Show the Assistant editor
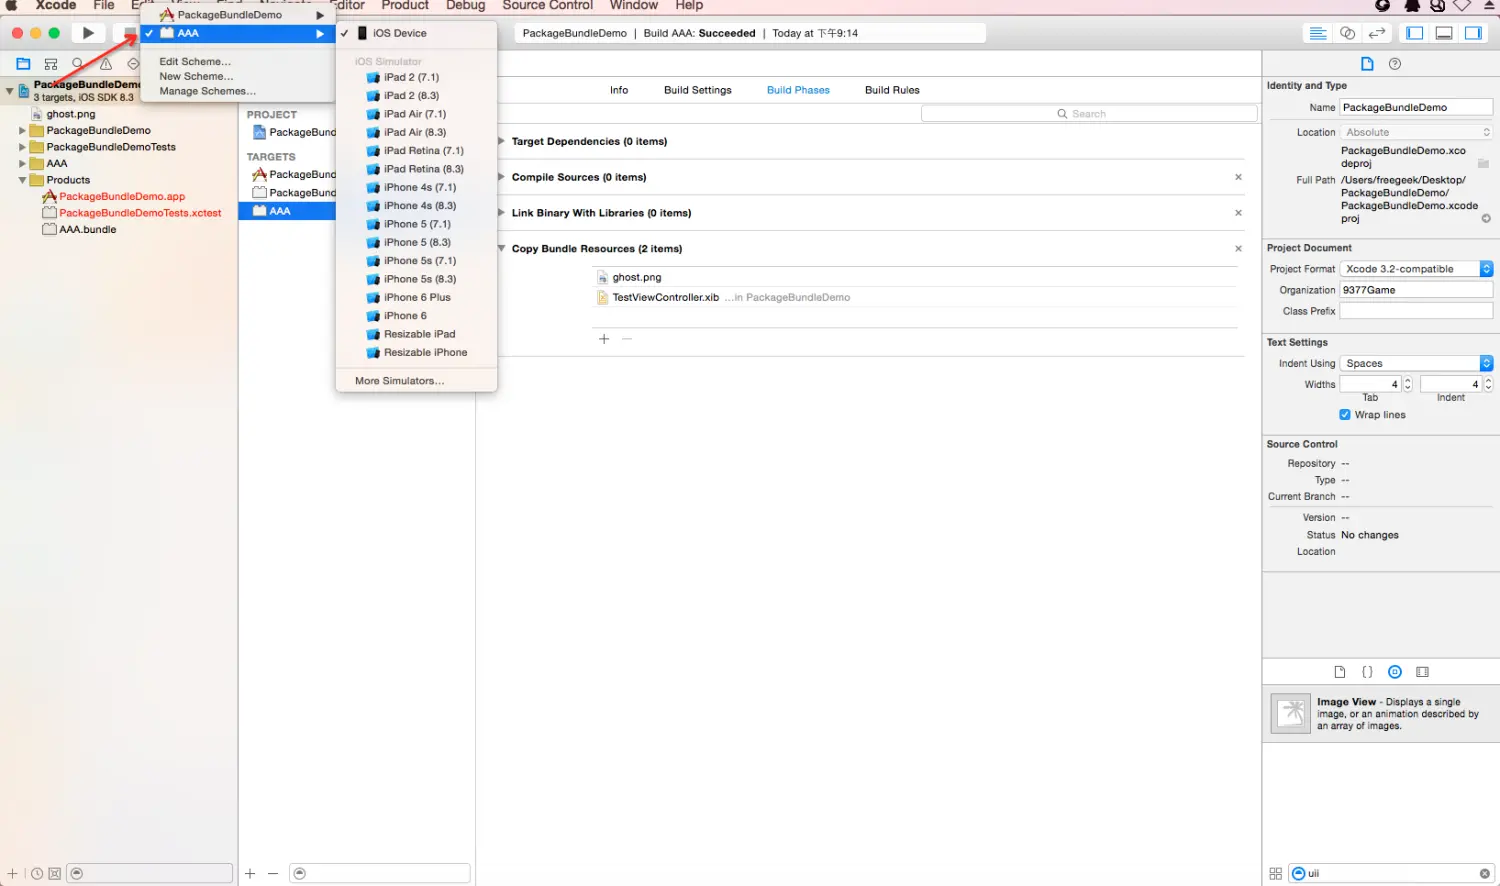Screen dimensions: 1500x886 point(1347,33)
